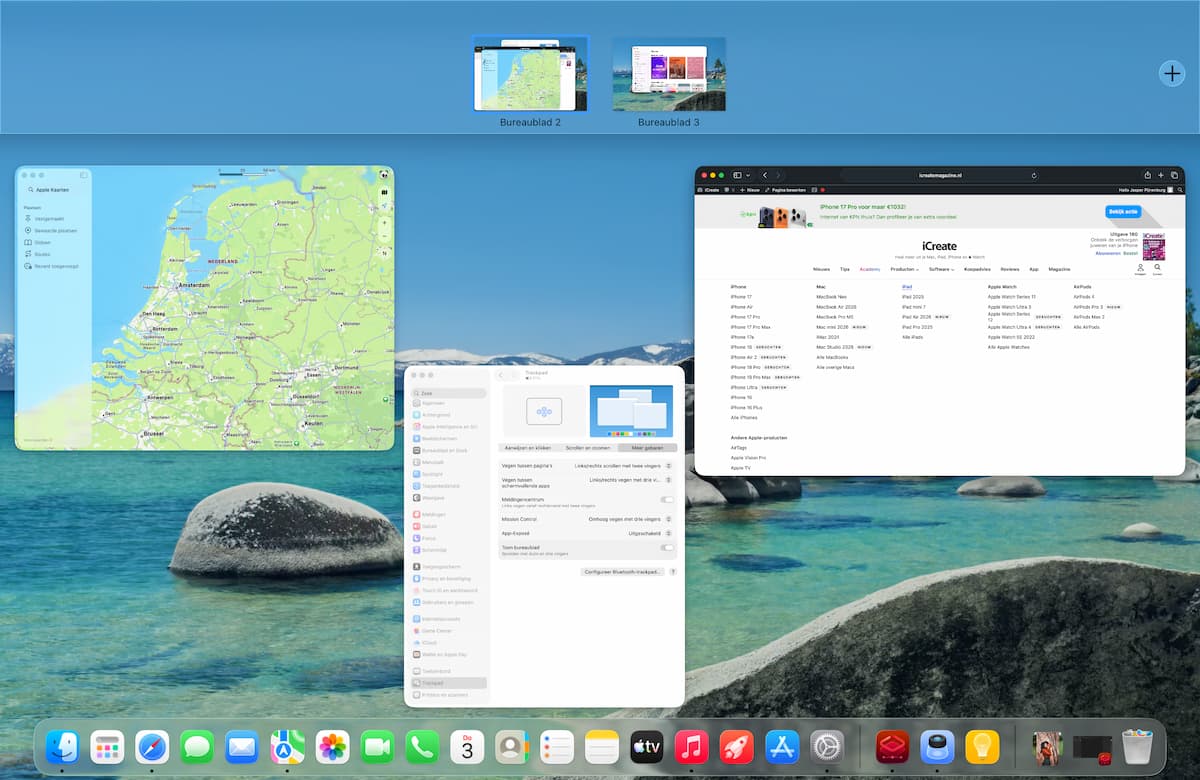Viewport: 1200px width, 780px height.
Task: Open the Trash in the Dock
Action: 1137,747
